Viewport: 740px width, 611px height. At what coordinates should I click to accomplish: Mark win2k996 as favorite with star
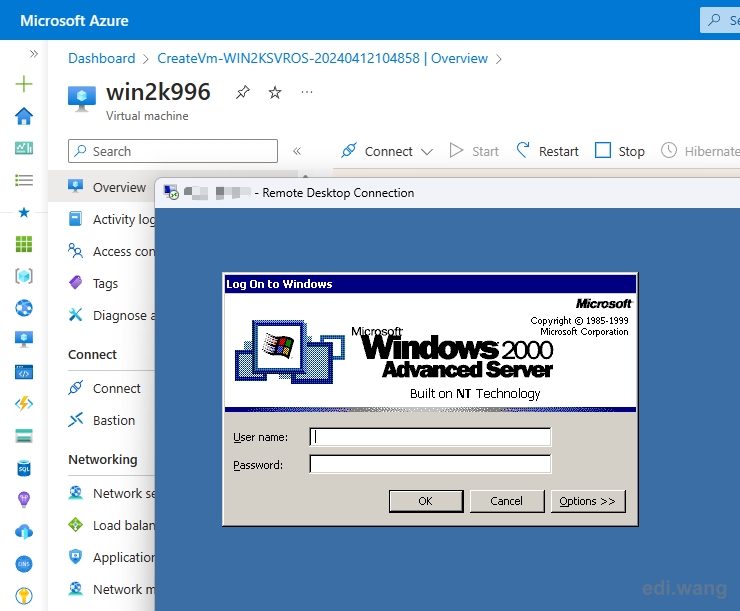tap(275, 92)
